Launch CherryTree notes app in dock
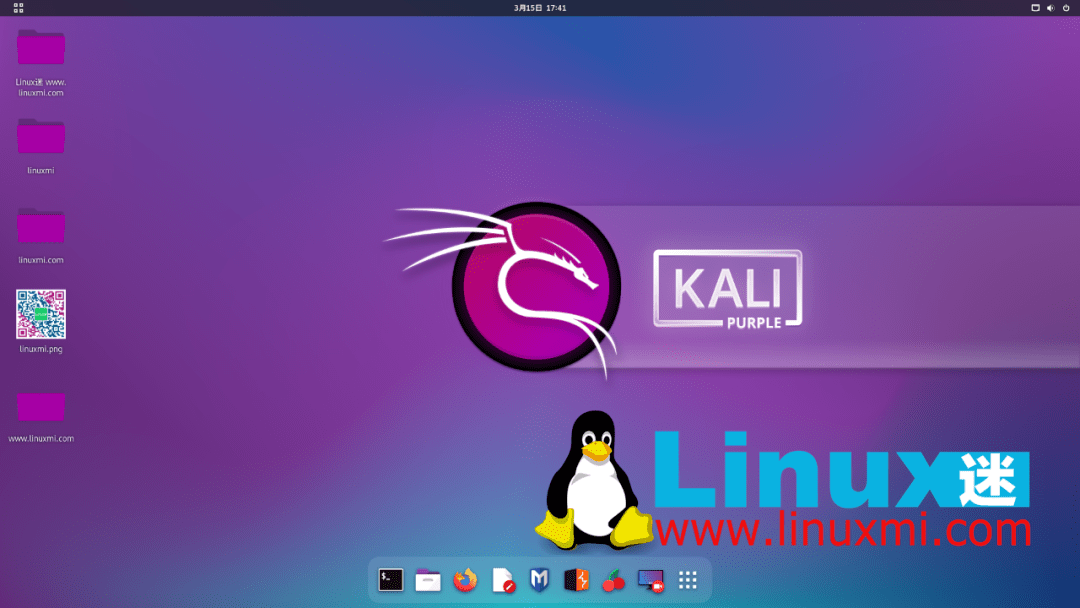Image resolution: width=1080 pixels, height=608 pixels. tap(613, 580)
